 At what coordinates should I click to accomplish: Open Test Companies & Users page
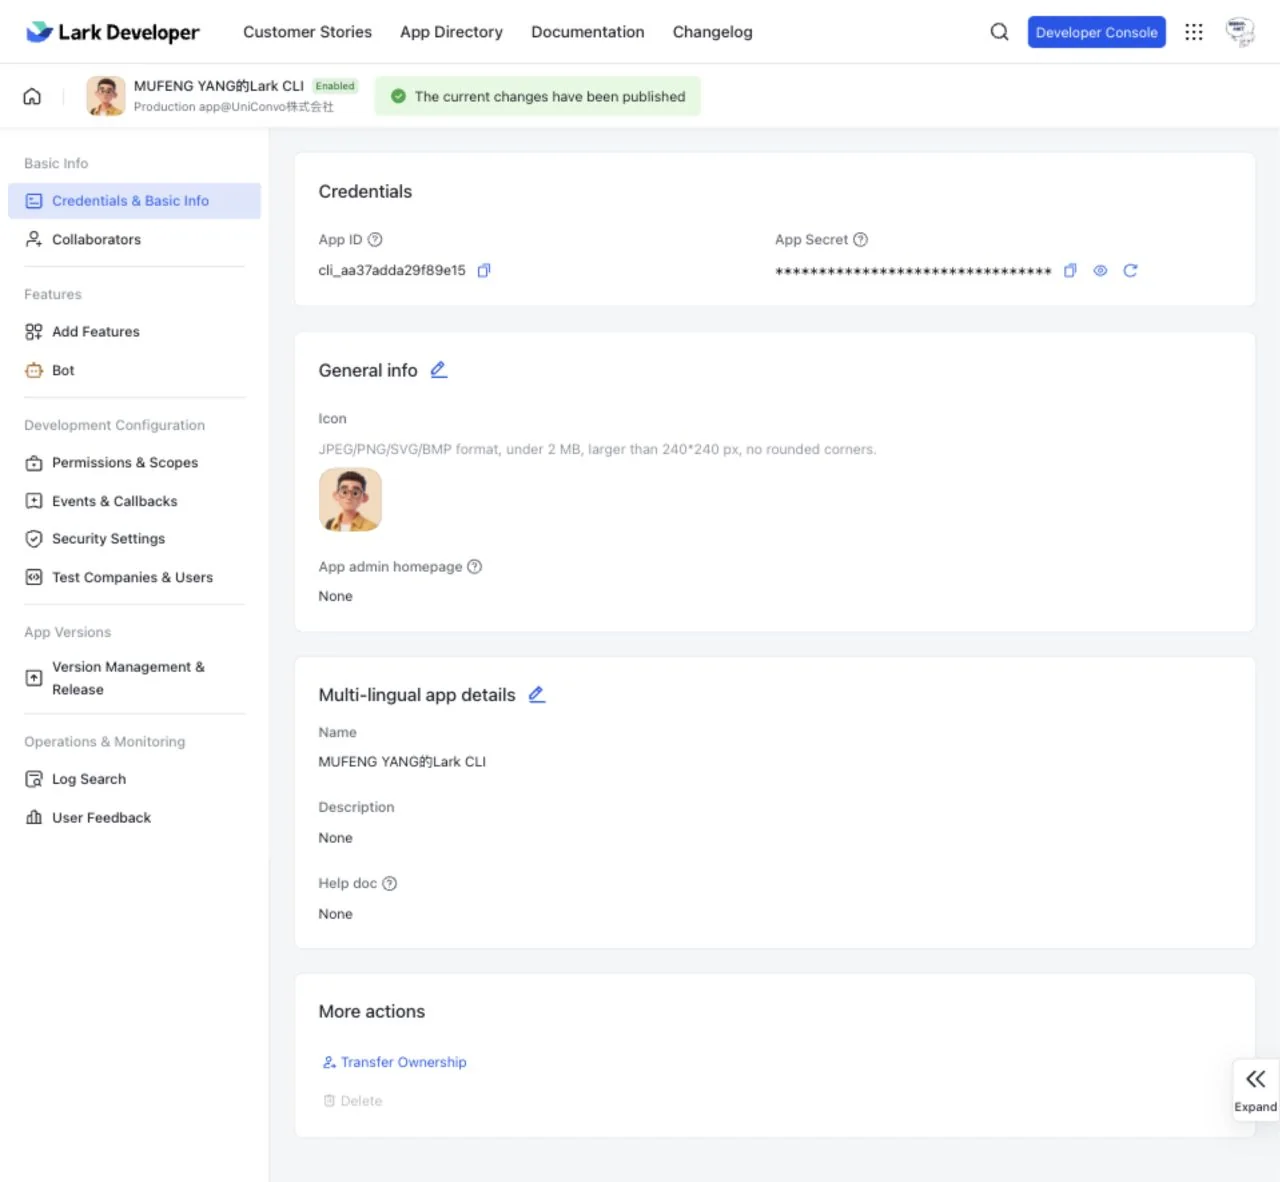pos(134,578)
